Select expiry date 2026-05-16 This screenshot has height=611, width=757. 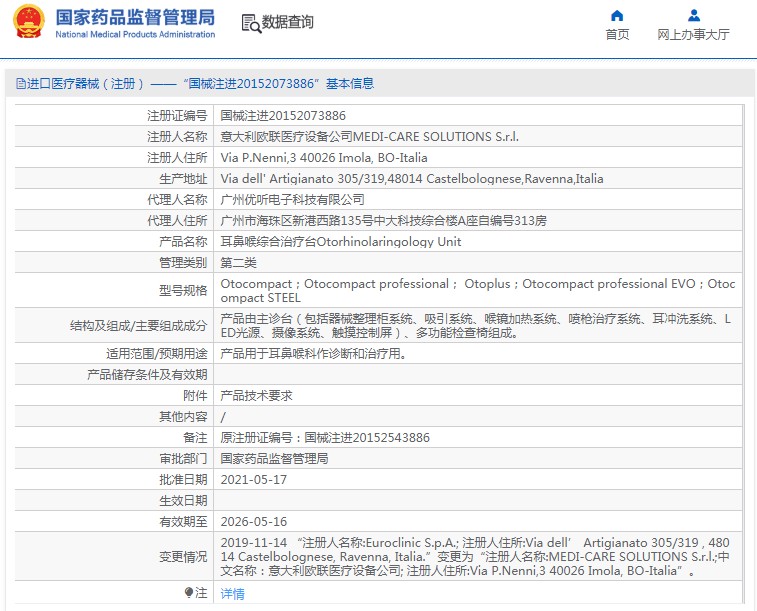pyautogui.click(x=253, y=522)
